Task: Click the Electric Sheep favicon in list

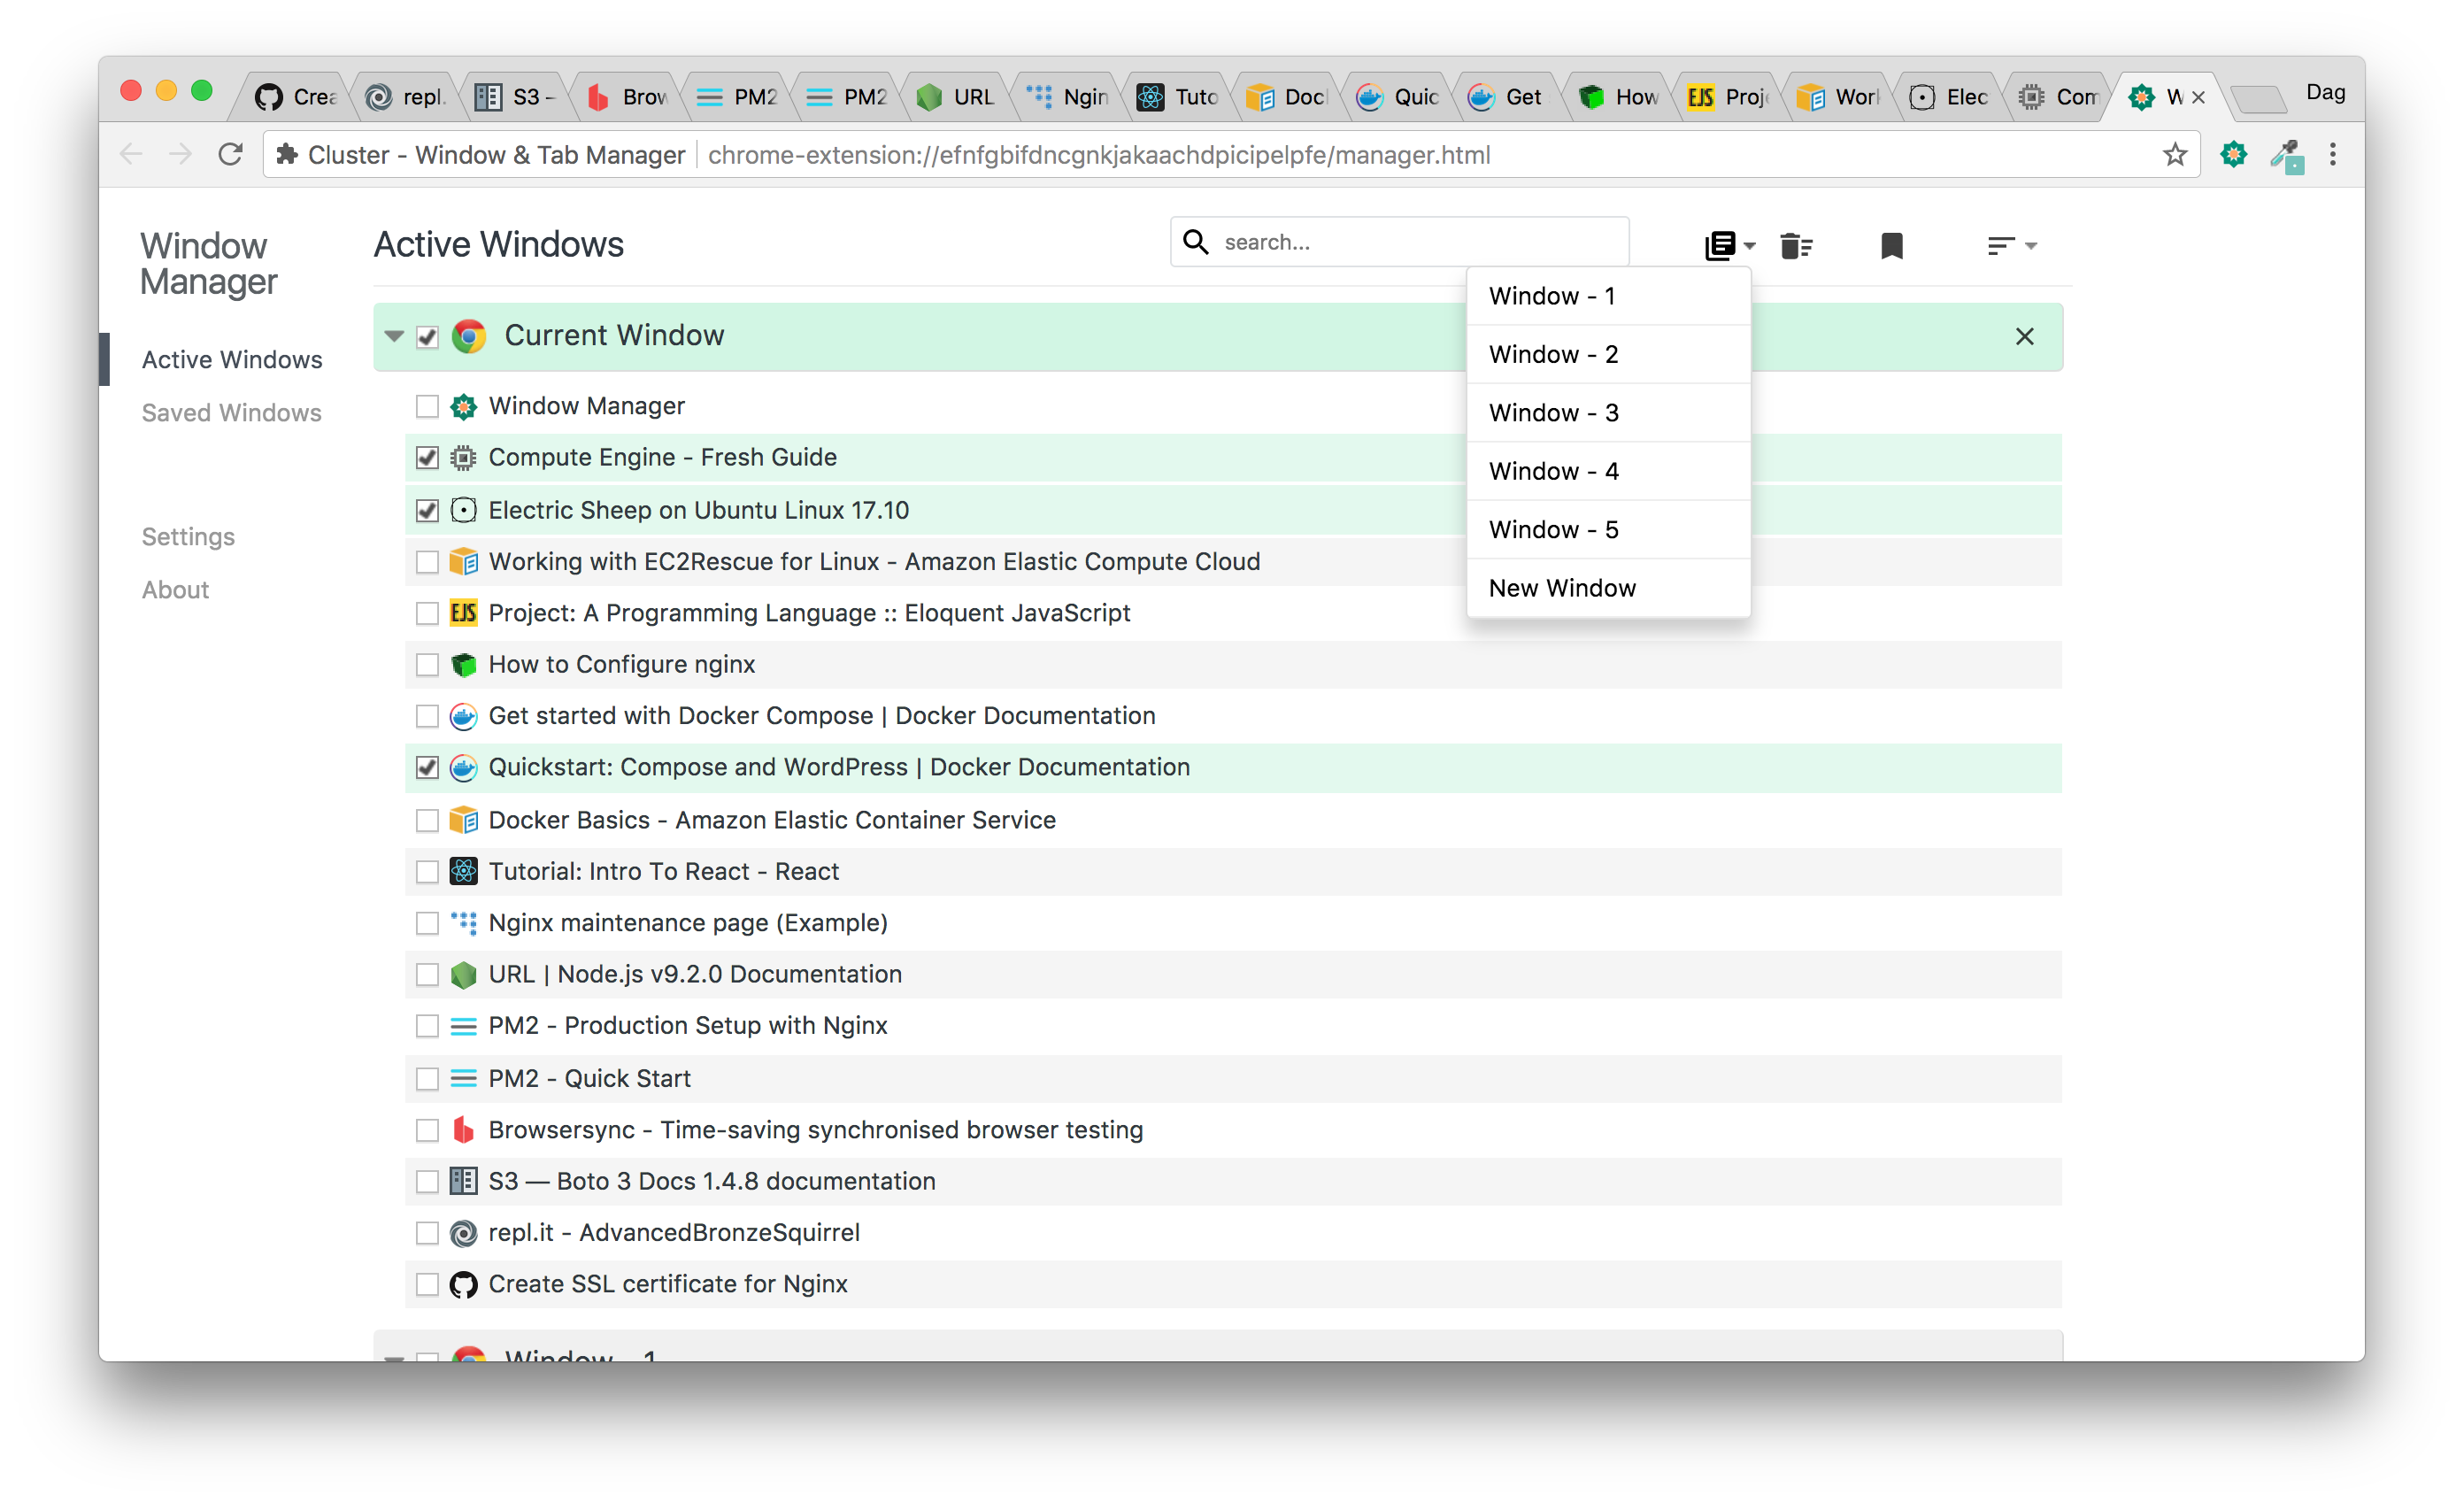Action: coord(463,510)
